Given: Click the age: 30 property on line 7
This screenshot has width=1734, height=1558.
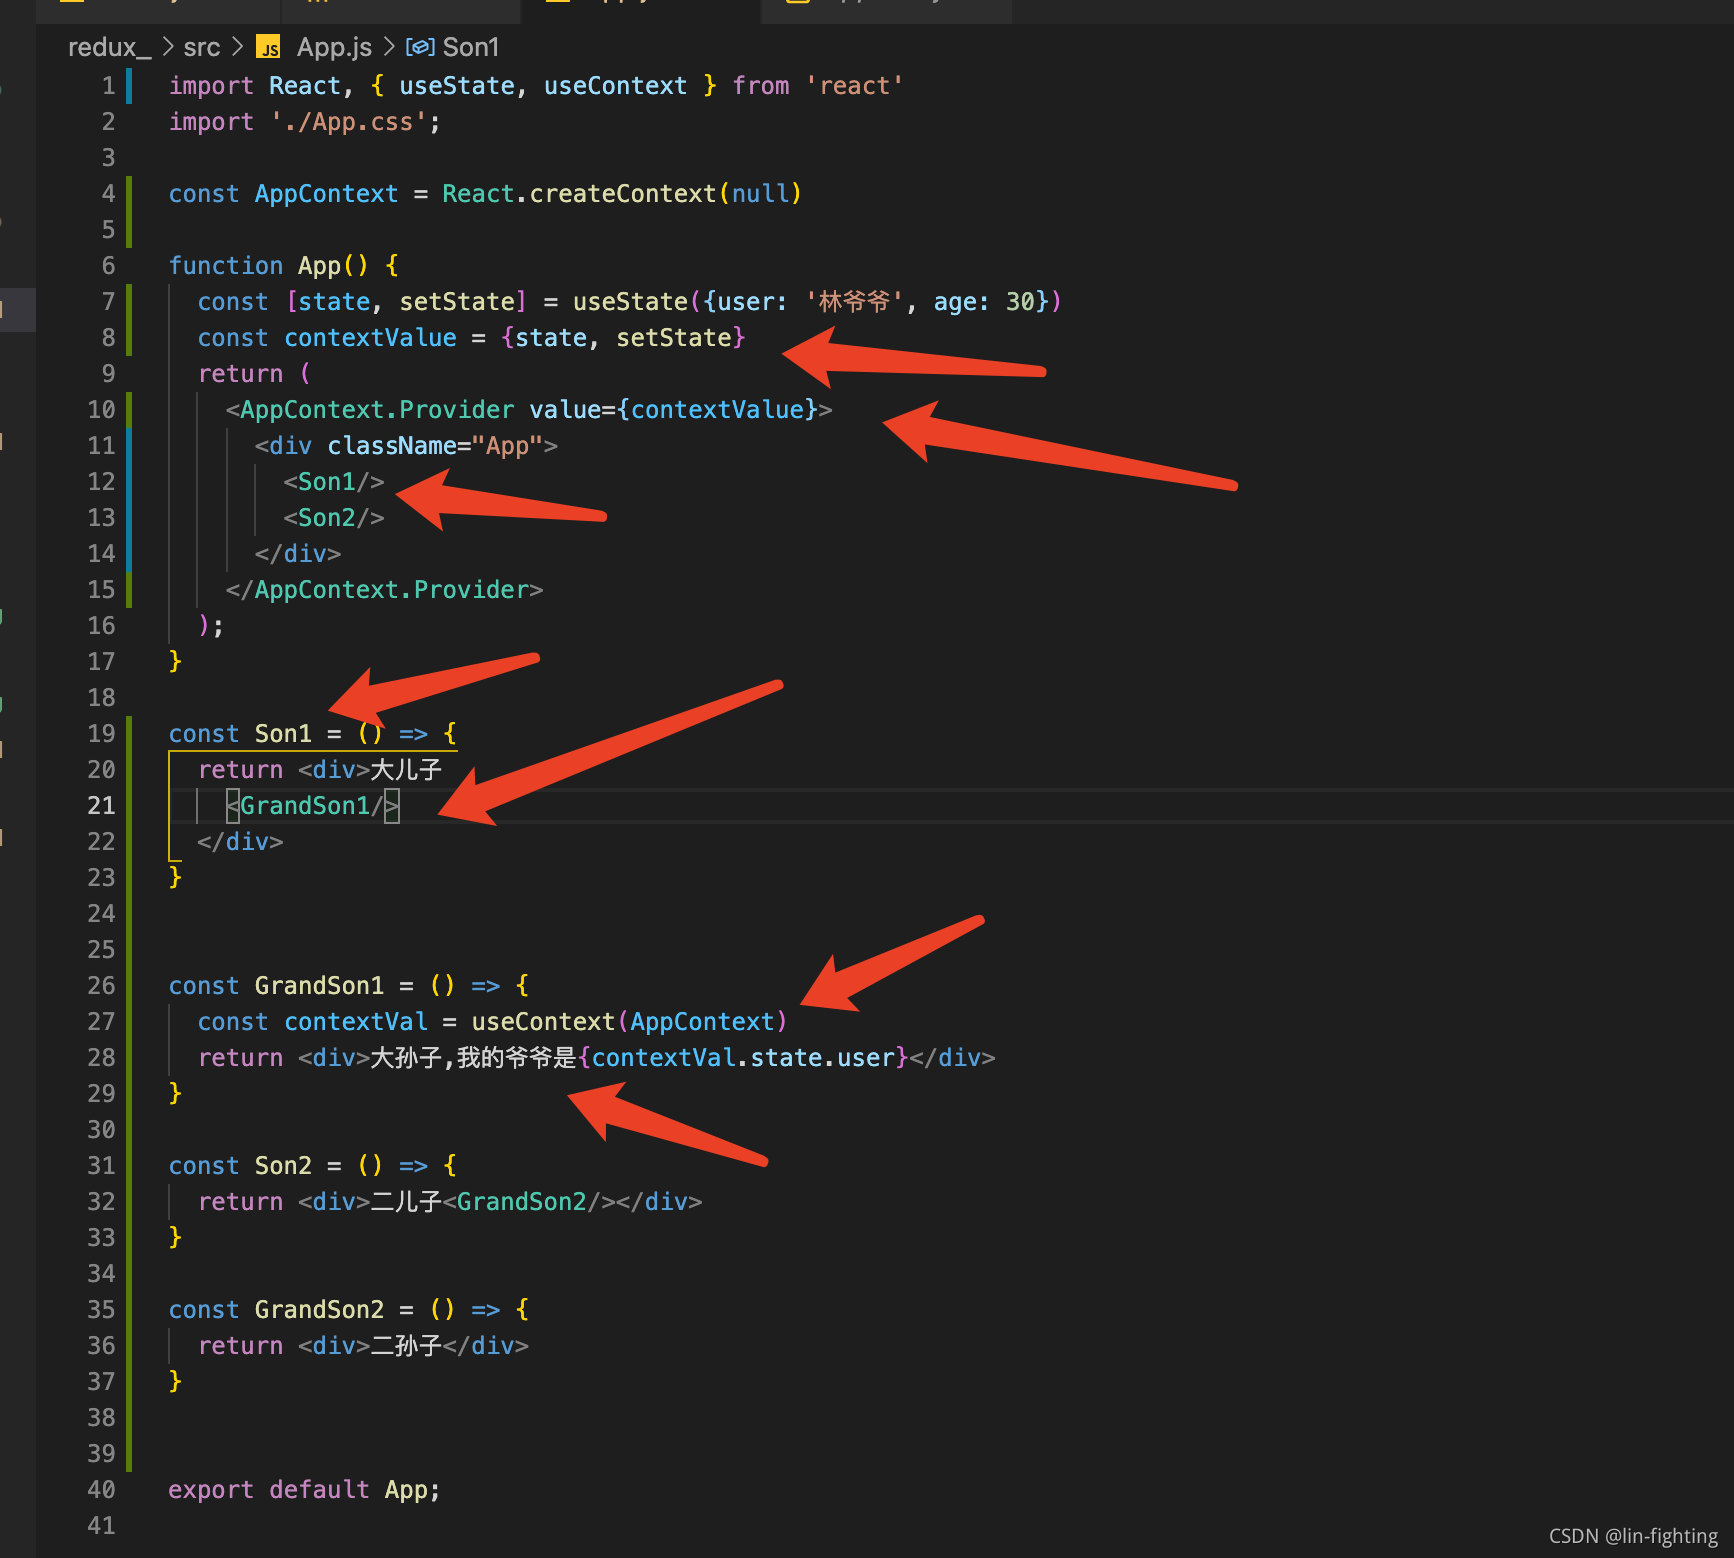Looking at the screenshot, I should pyautogui.click(x=983, y=302).
